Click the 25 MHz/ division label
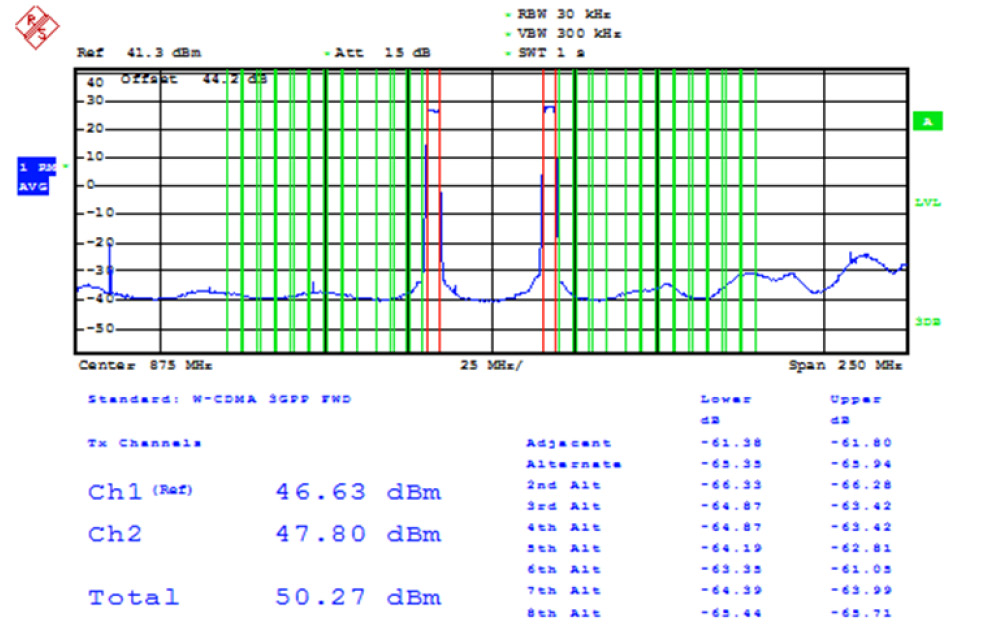This screenshot has width=987, height=633. 490,366
